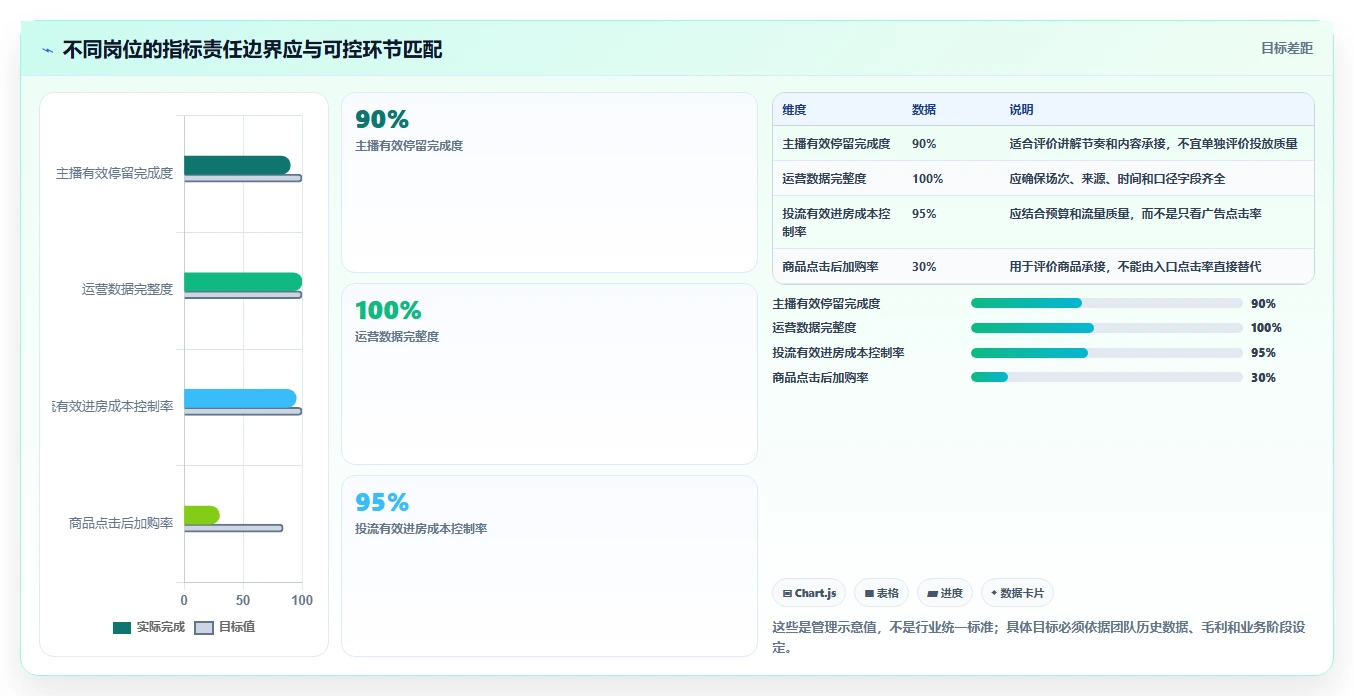
Task: Click the lime 商品点击后加购率 chart bar
Action: tap(202, 515)
